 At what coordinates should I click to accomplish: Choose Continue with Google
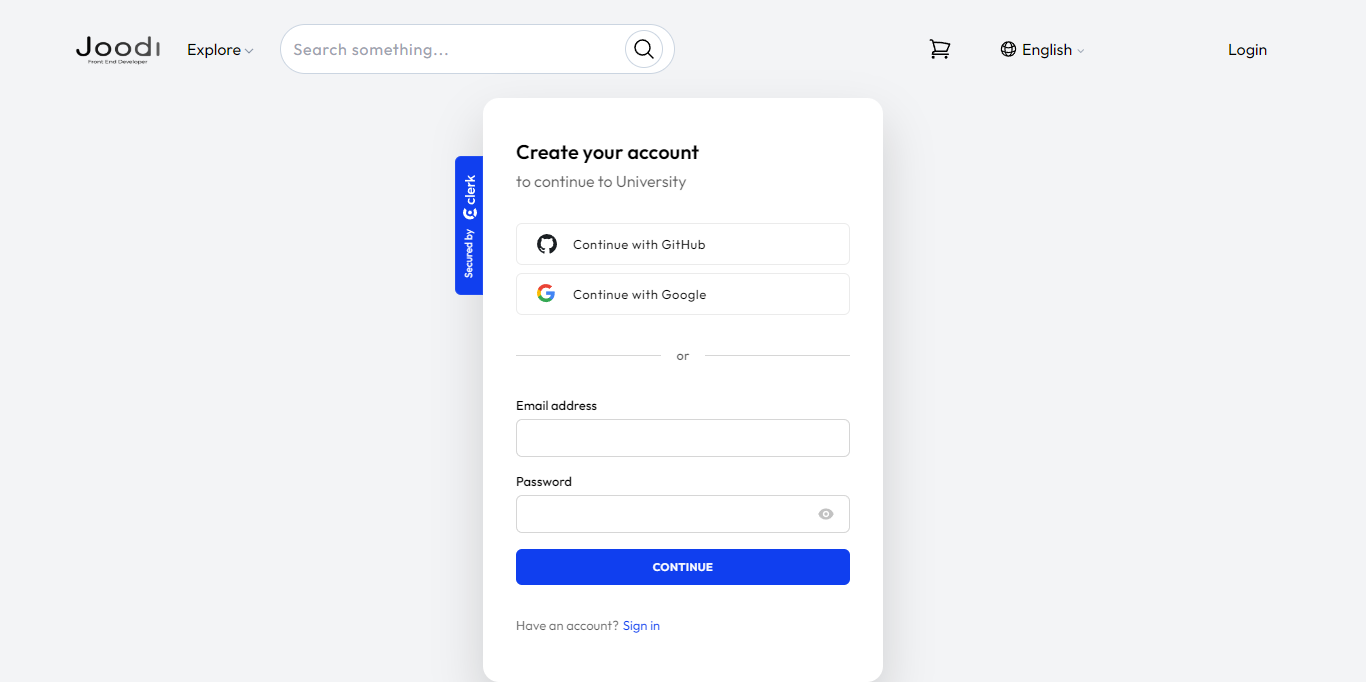683,294
